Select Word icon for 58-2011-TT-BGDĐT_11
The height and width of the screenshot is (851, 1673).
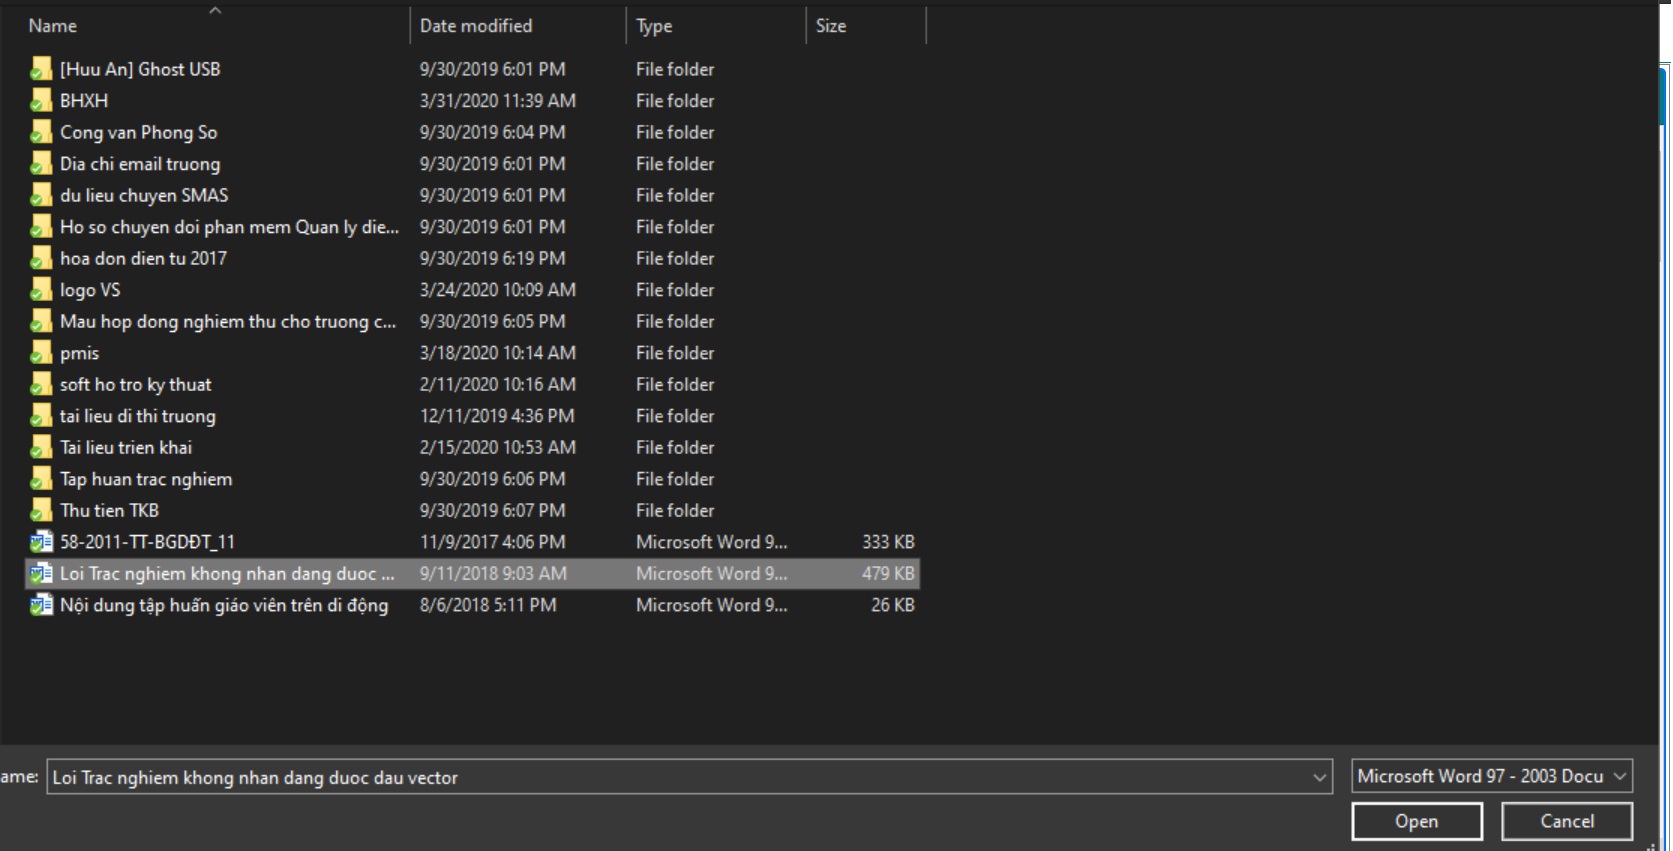(x=41, y=542)
